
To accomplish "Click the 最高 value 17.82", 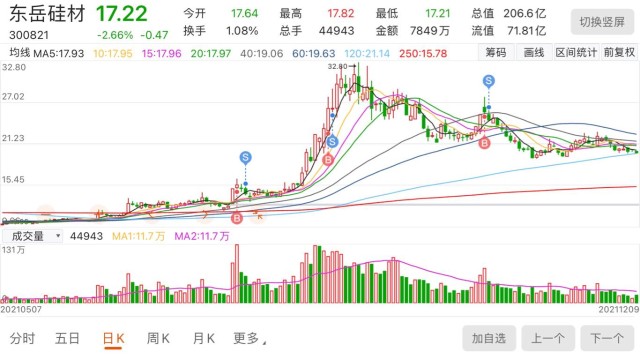I will pos(340,13).
